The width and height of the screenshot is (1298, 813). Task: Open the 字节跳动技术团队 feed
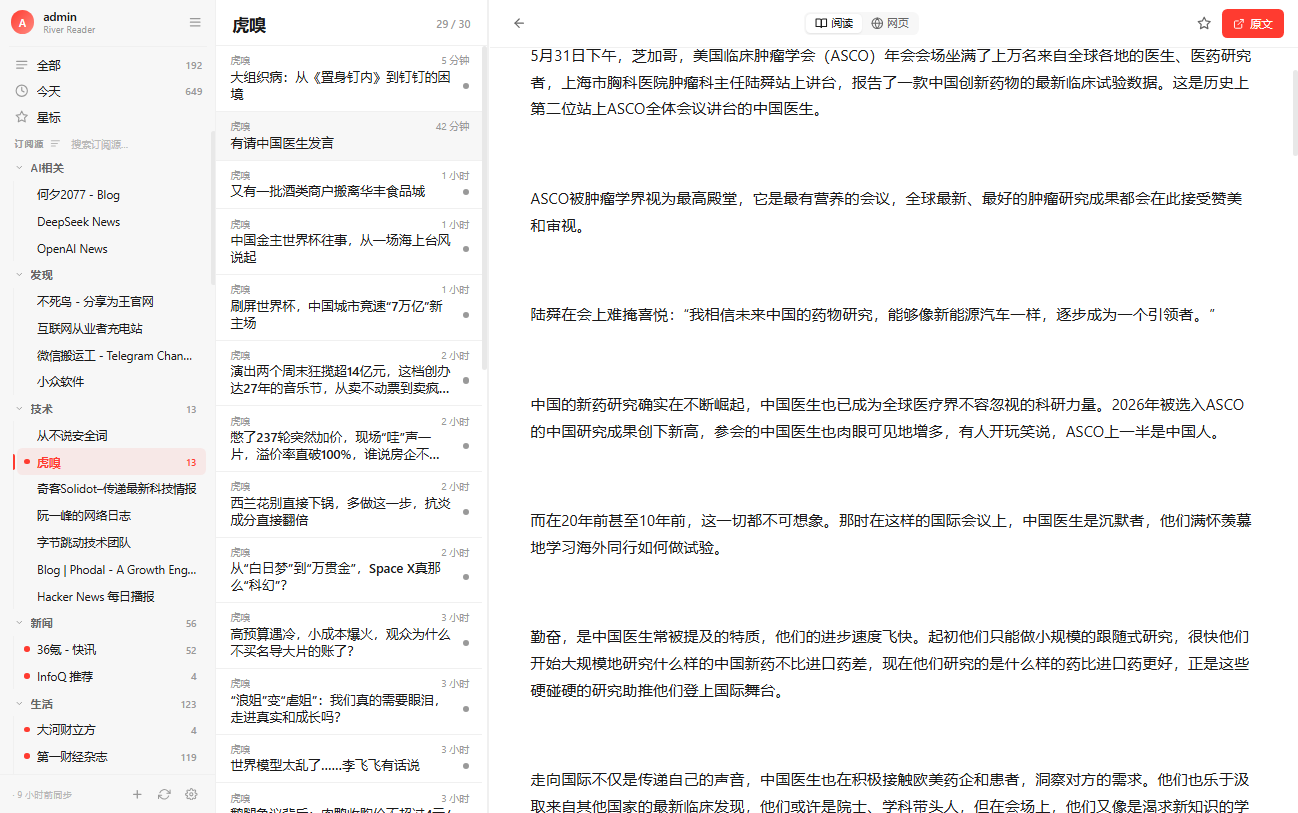tap(108, 543)
